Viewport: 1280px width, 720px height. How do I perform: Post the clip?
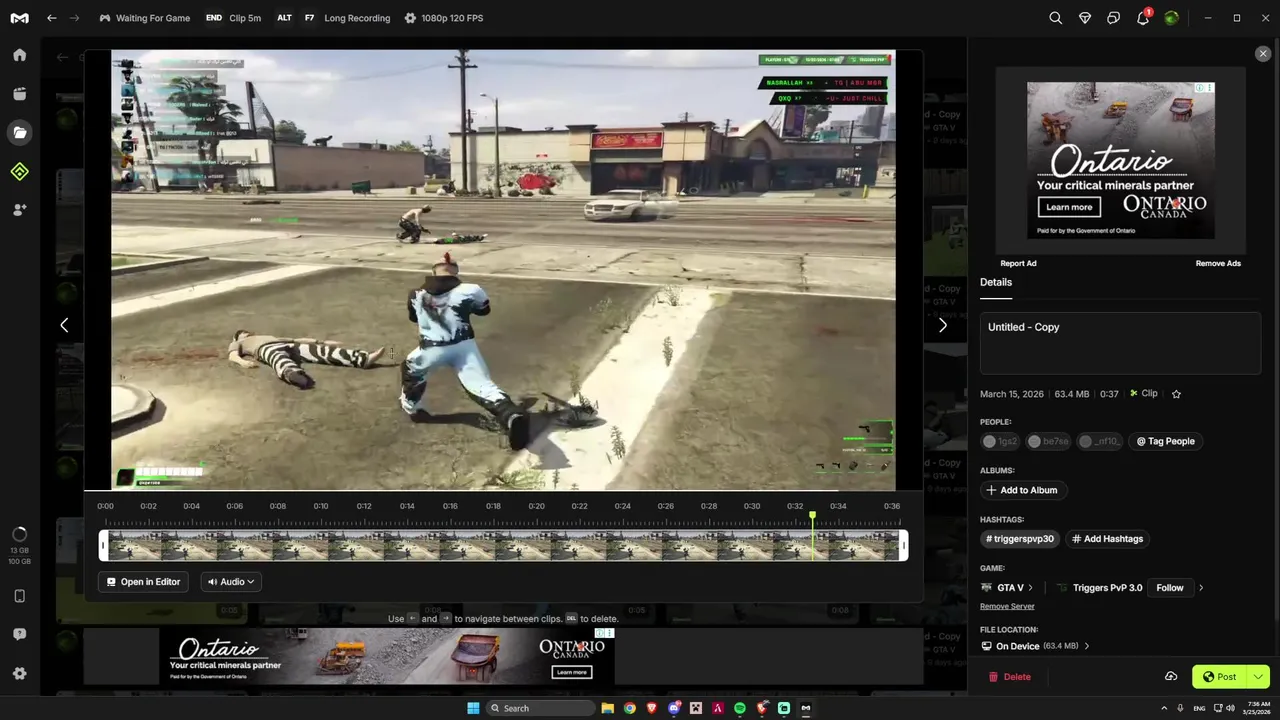(1220, 677)
